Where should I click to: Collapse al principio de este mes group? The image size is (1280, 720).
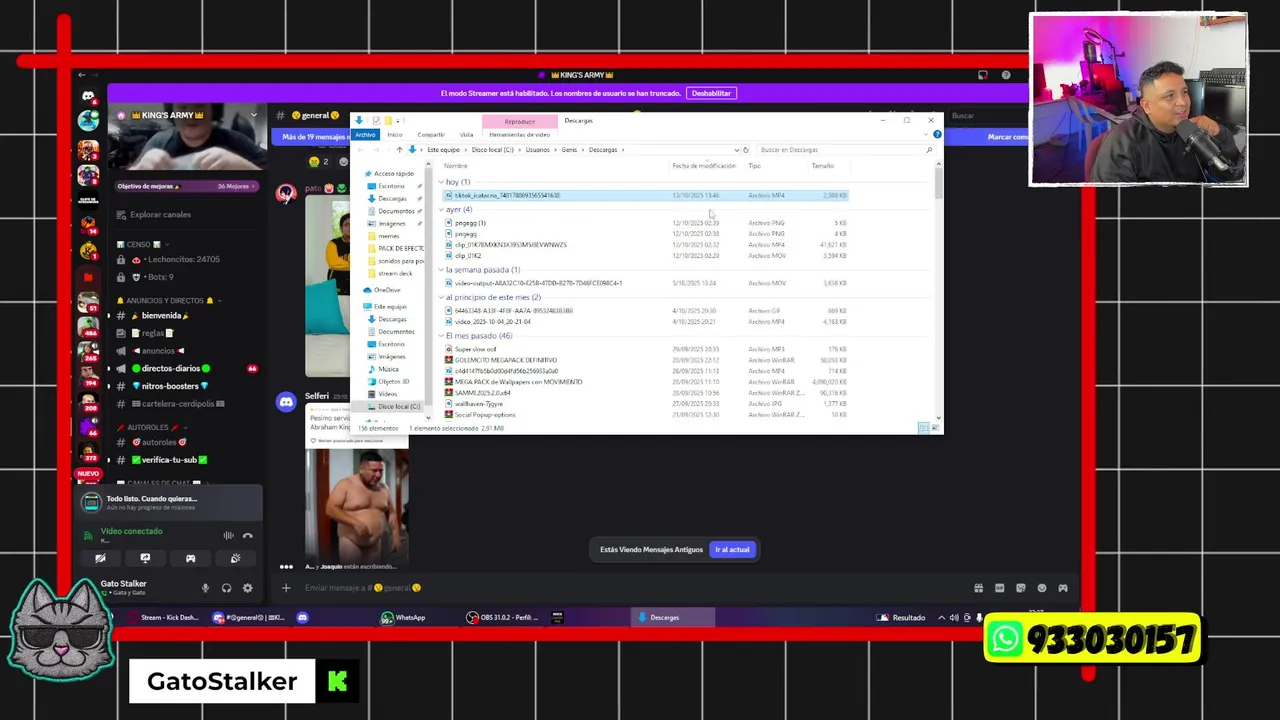coord(441,298)
